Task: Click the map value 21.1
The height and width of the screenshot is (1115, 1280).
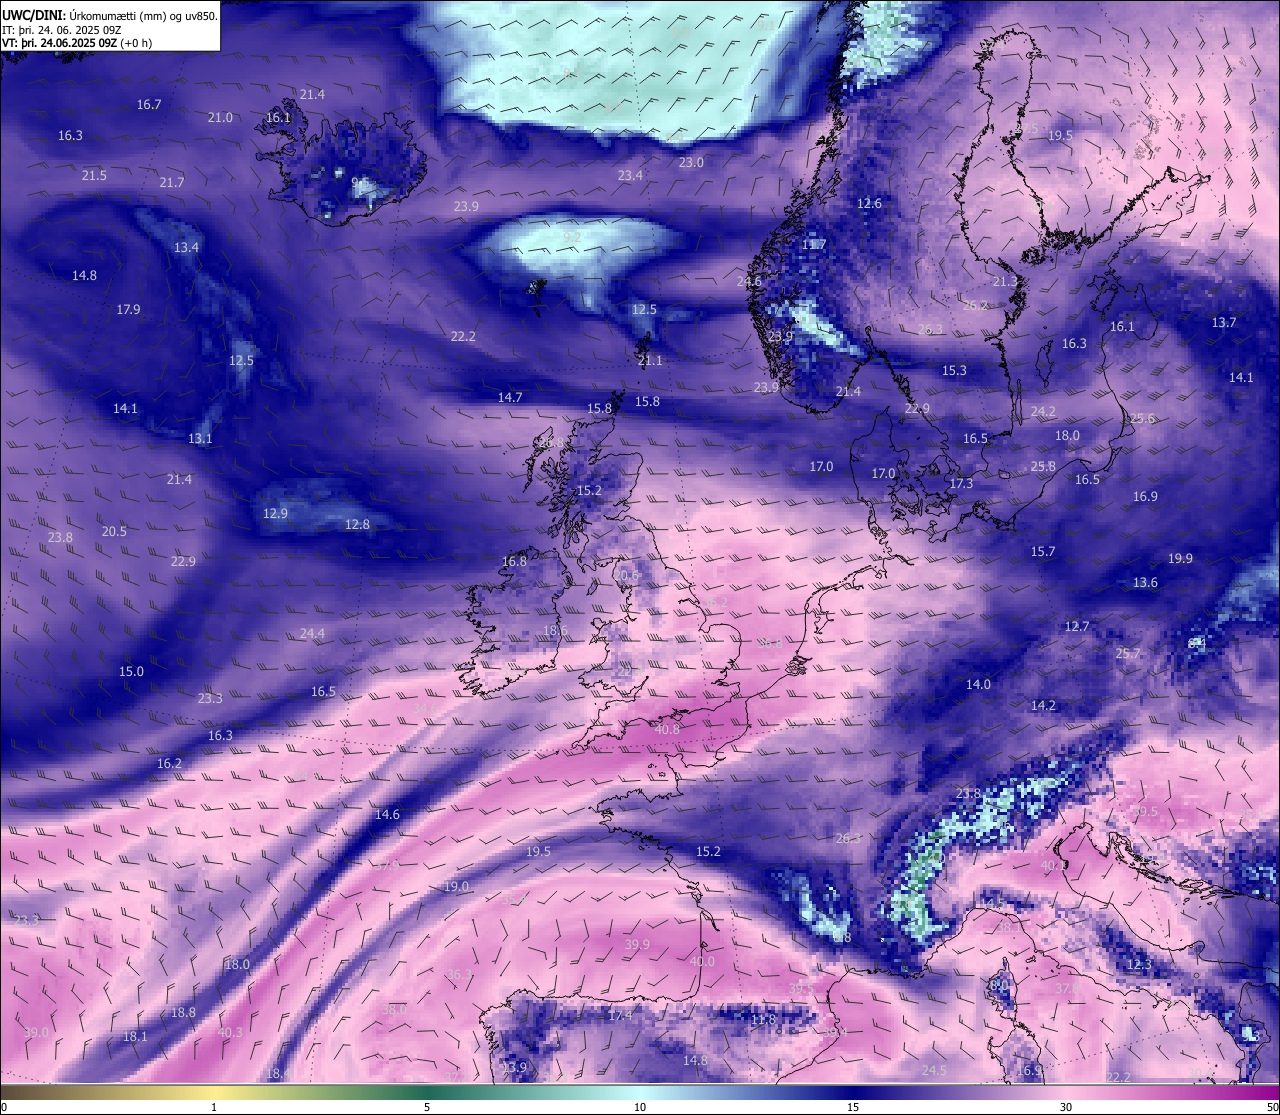Action: coord(650,361)
